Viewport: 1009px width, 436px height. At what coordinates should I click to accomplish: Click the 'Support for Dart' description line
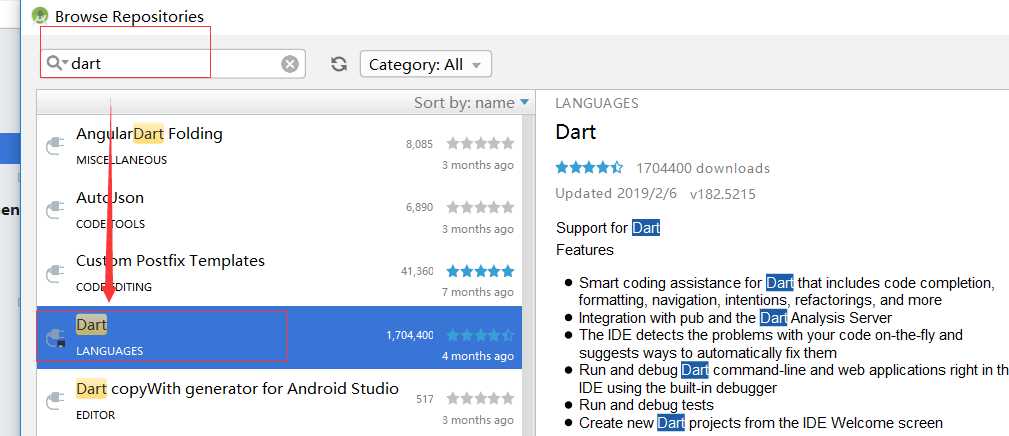click(x=608, y=228)
